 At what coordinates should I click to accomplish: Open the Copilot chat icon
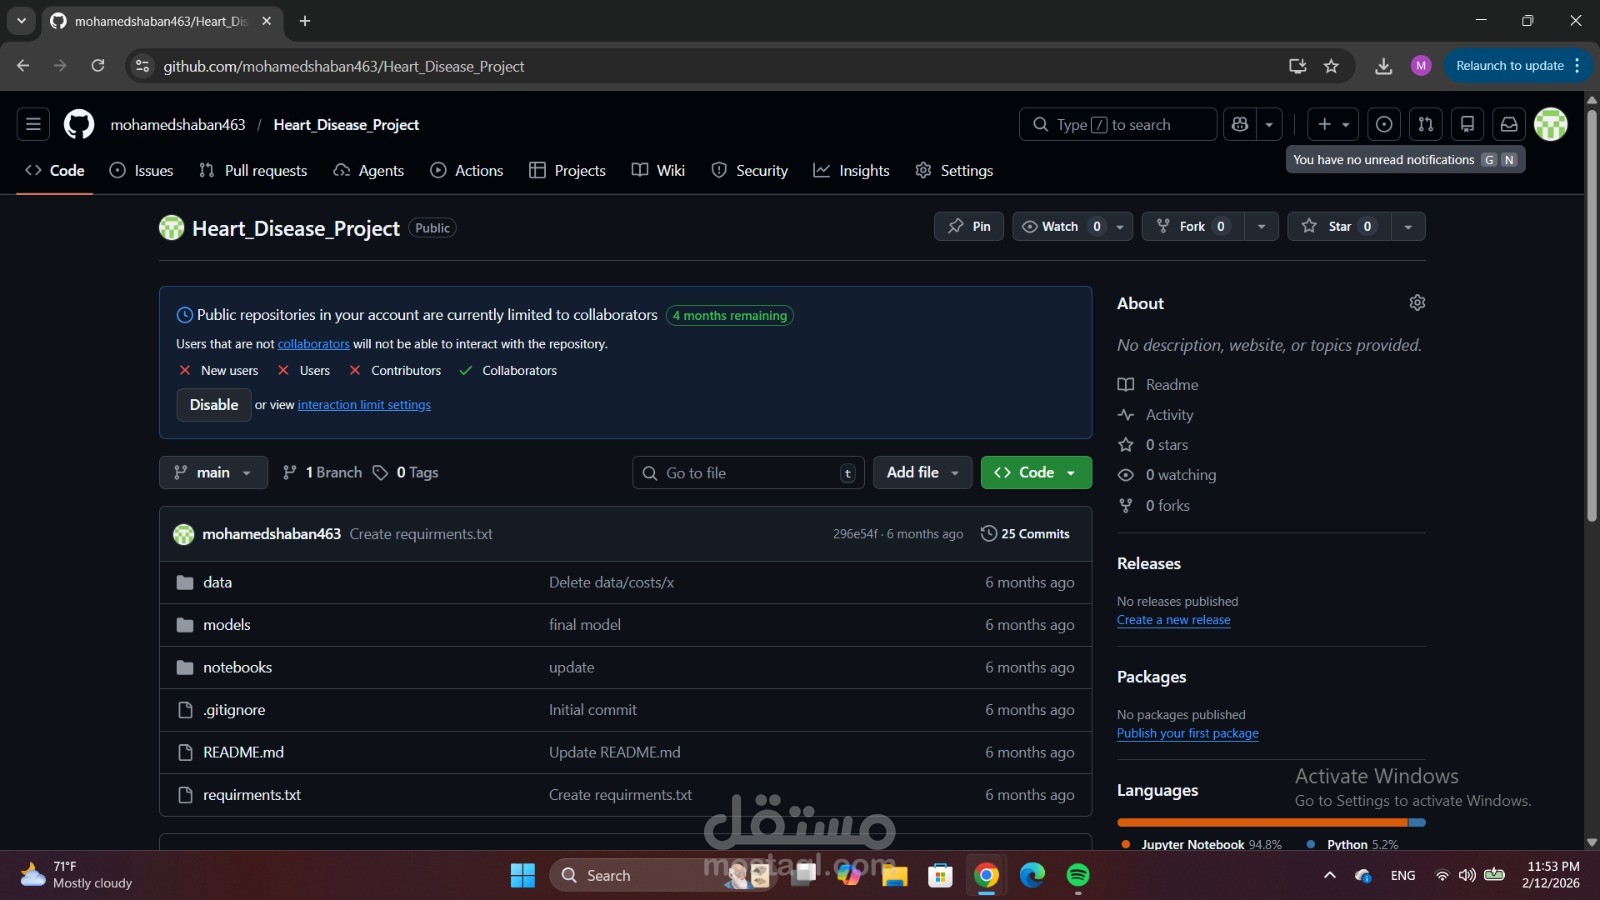tap(1240, 124)
